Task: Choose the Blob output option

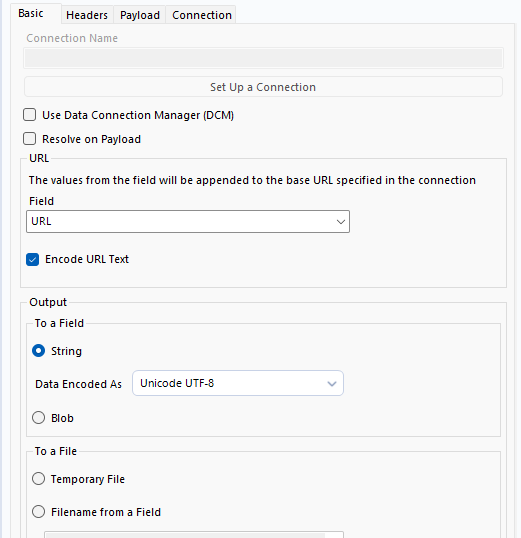Action: pos(38,418)
